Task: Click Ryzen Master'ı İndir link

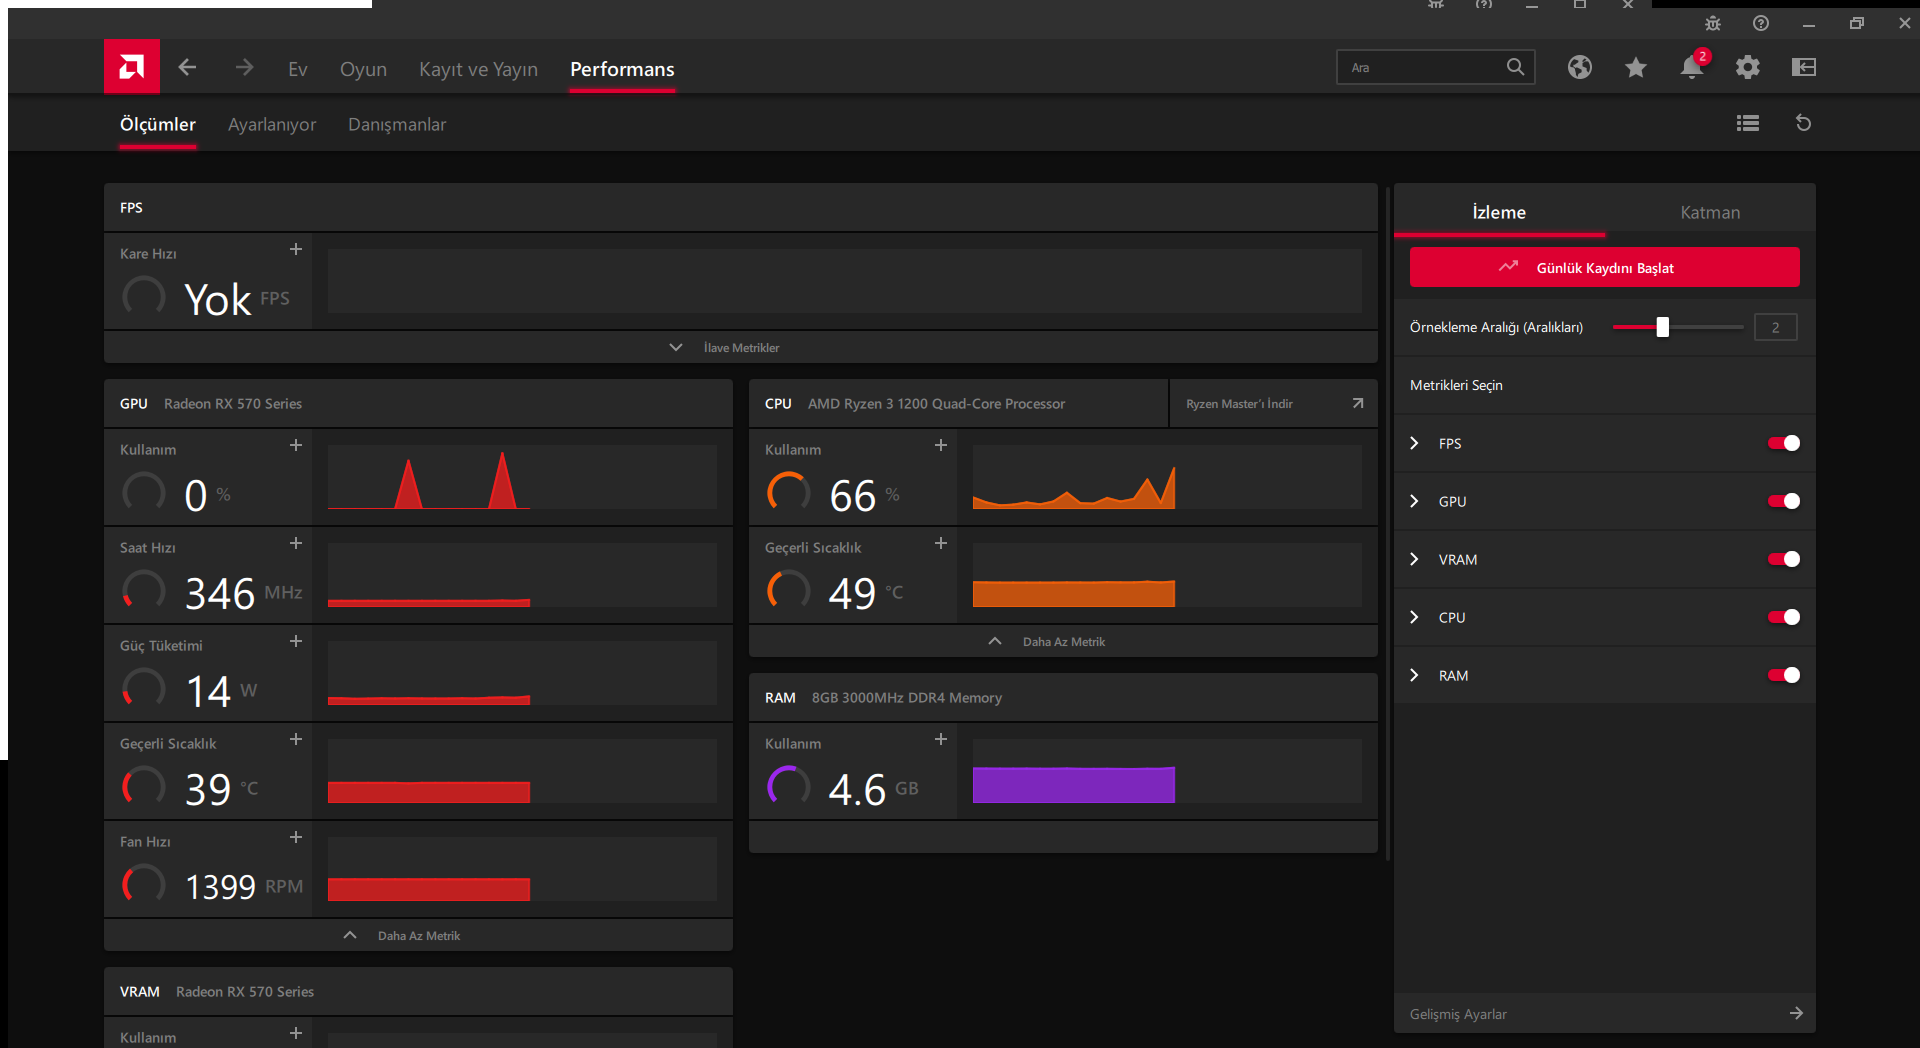Action: coord(1239,403)
